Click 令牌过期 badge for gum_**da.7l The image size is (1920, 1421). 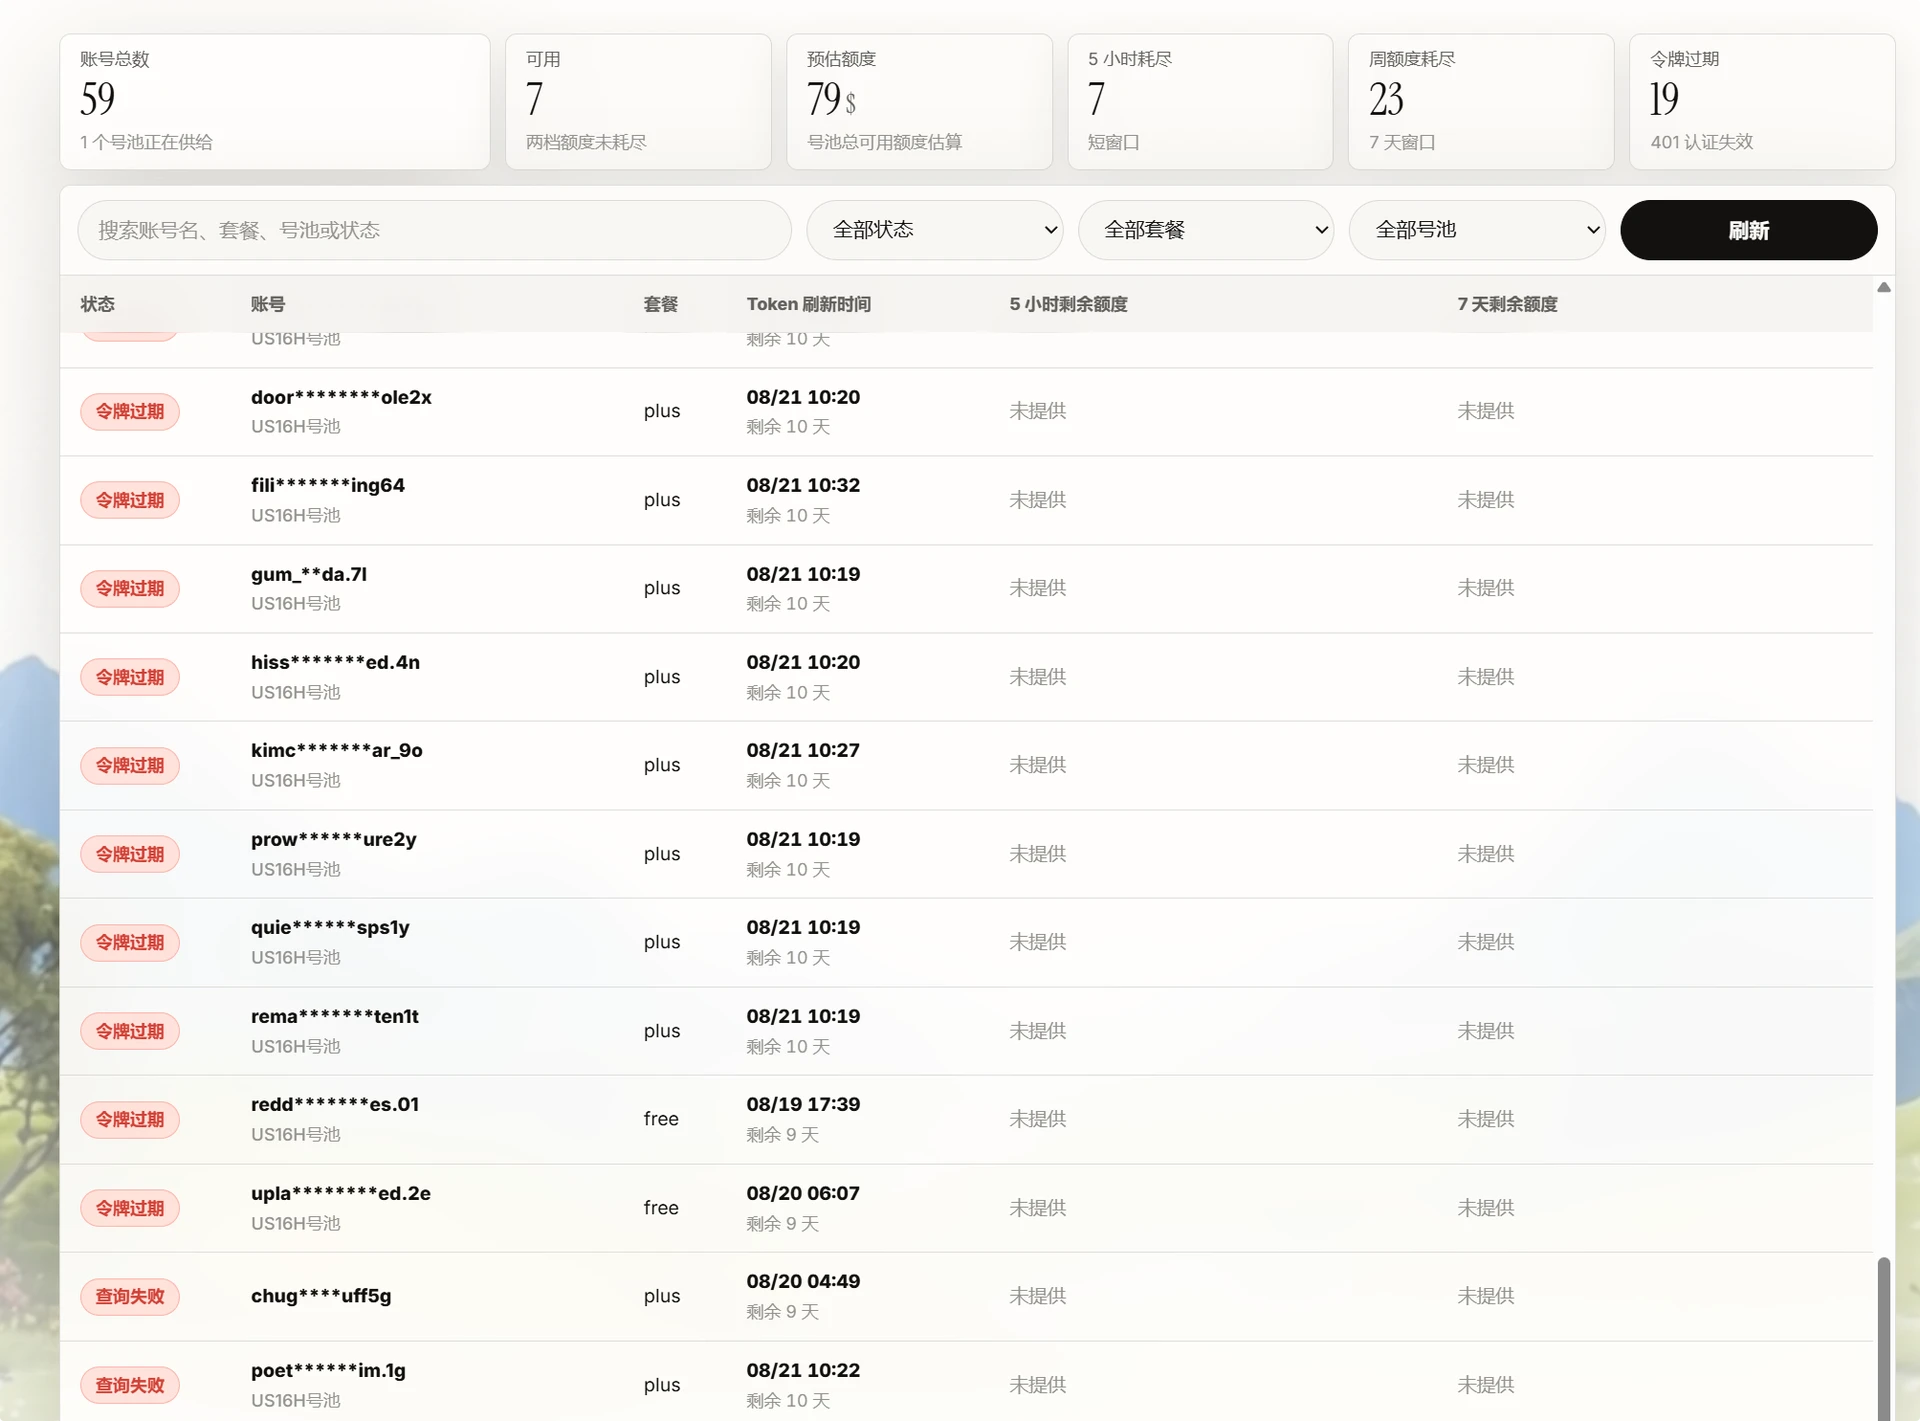130,589
